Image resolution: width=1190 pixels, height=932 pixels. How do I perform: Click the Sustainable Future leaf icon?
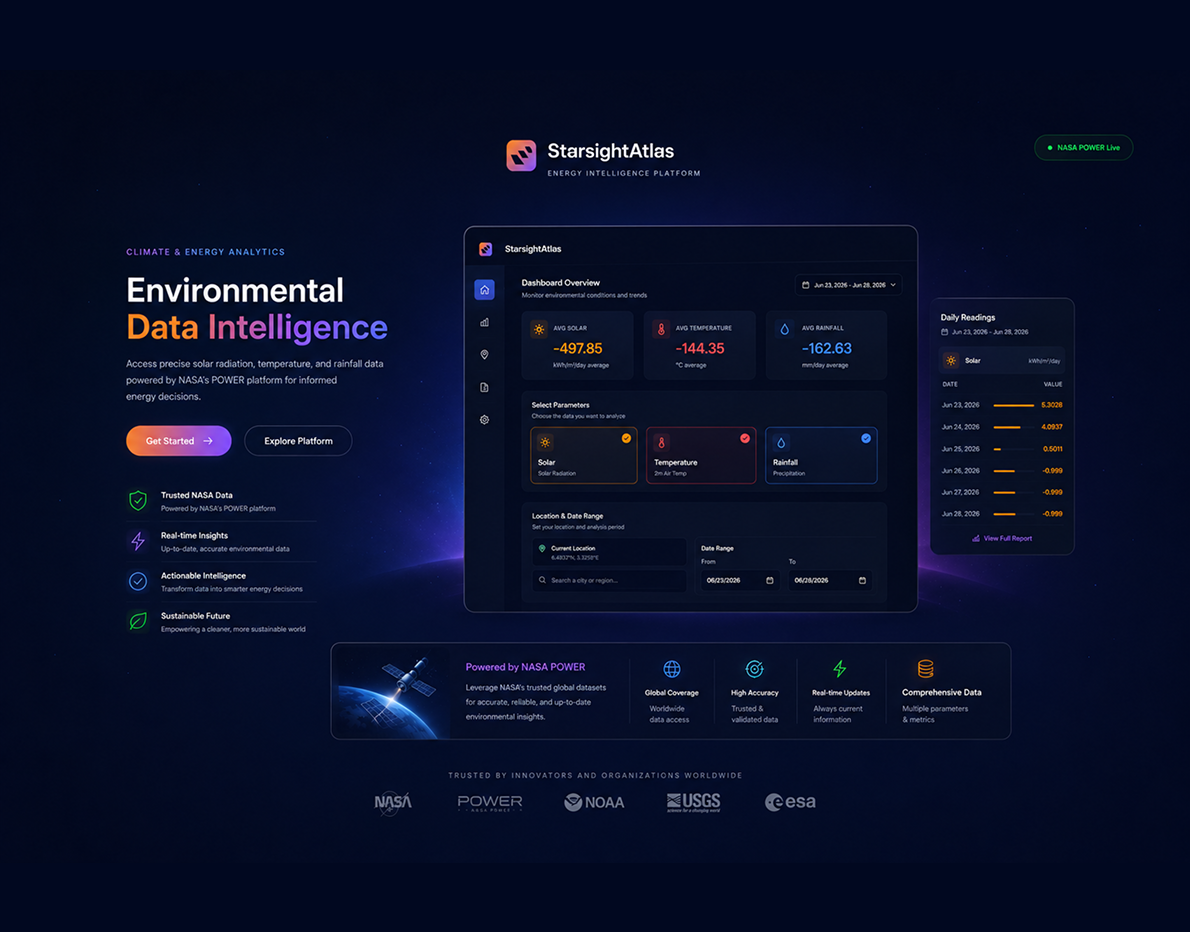pyautogui.click(x=137, y=622)
